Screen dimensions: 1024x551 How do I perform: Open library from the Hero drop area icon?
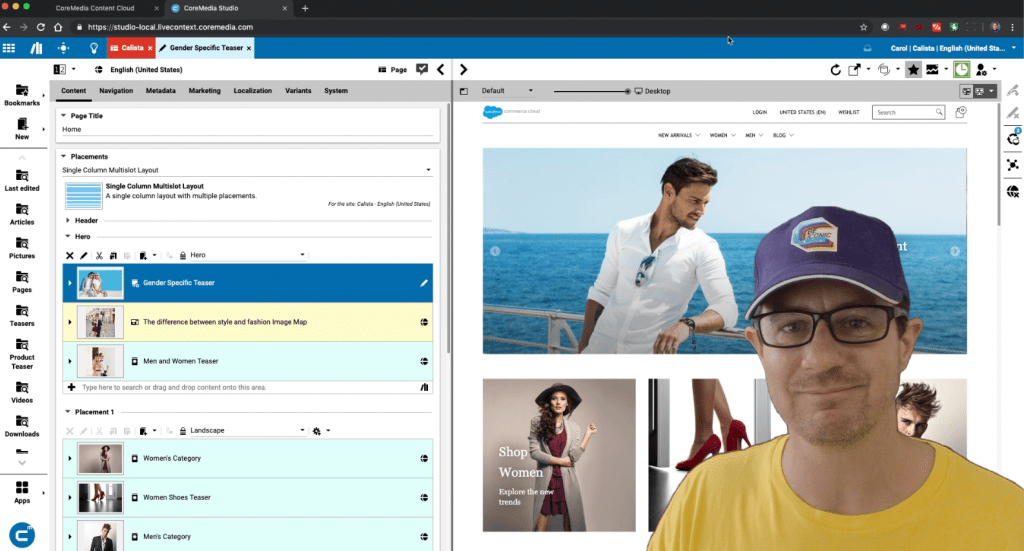pos(424,387)
